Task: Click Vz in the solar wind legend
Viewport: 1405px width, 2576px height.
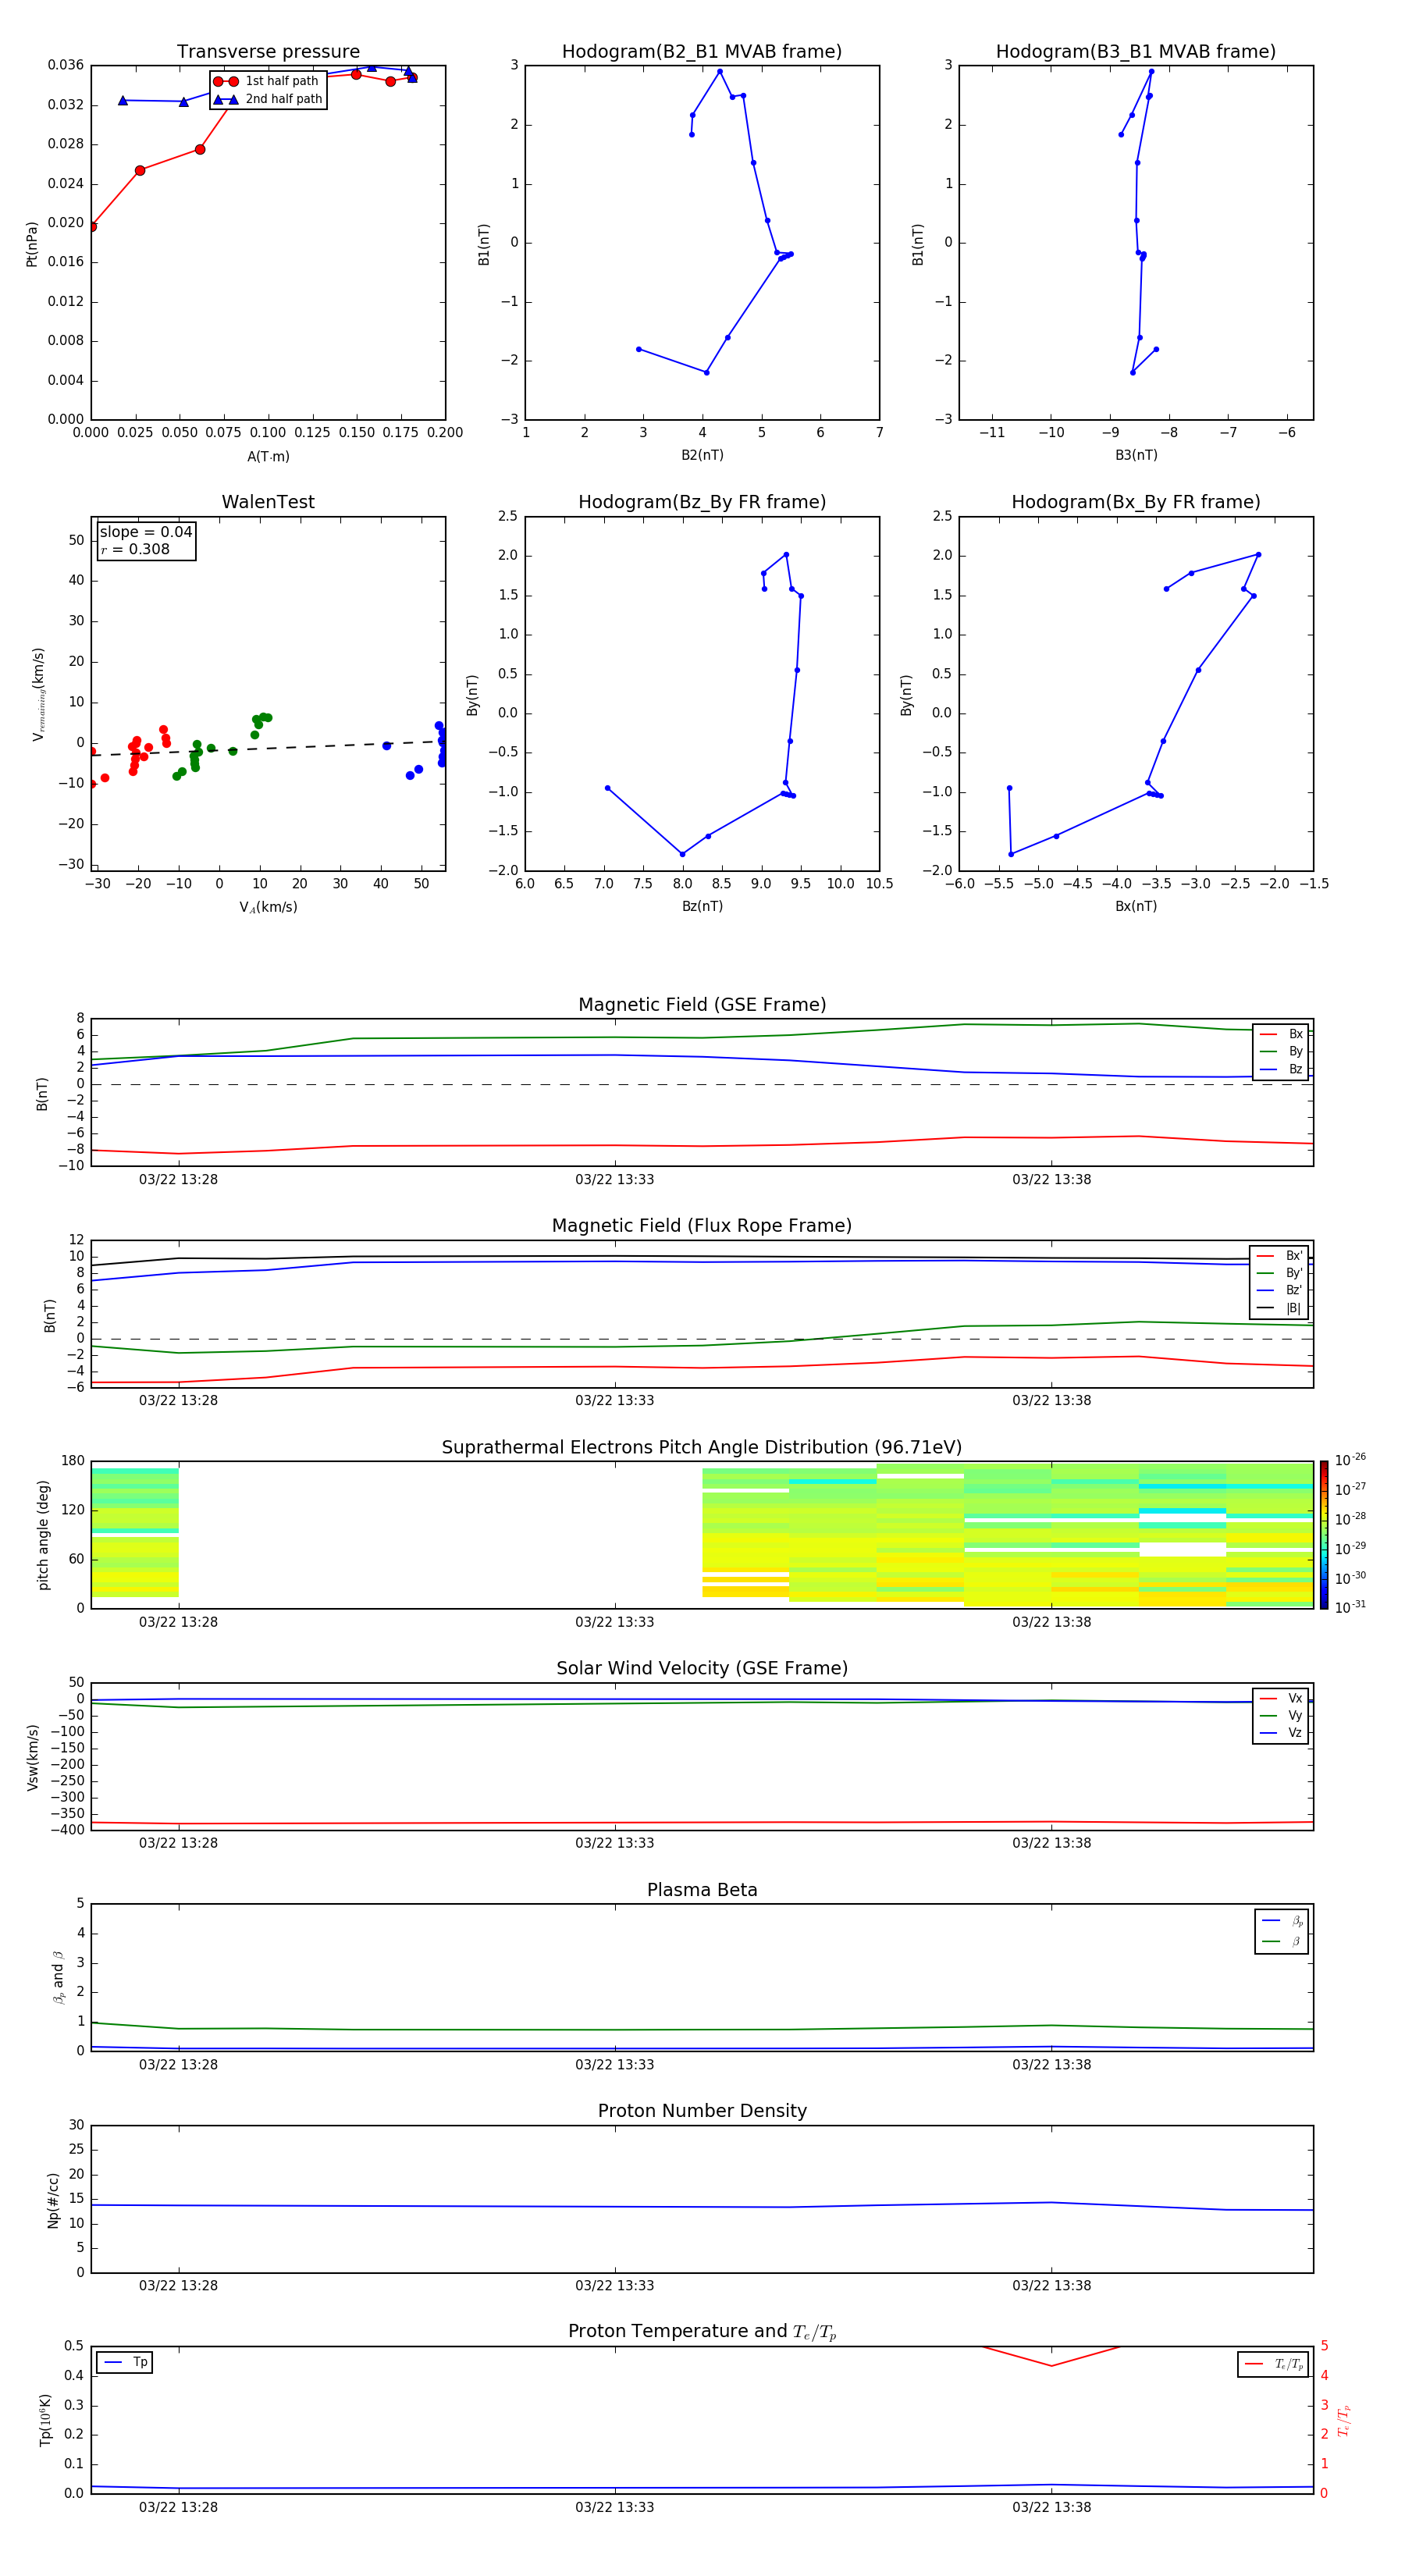Action: pos(1282,1733)
